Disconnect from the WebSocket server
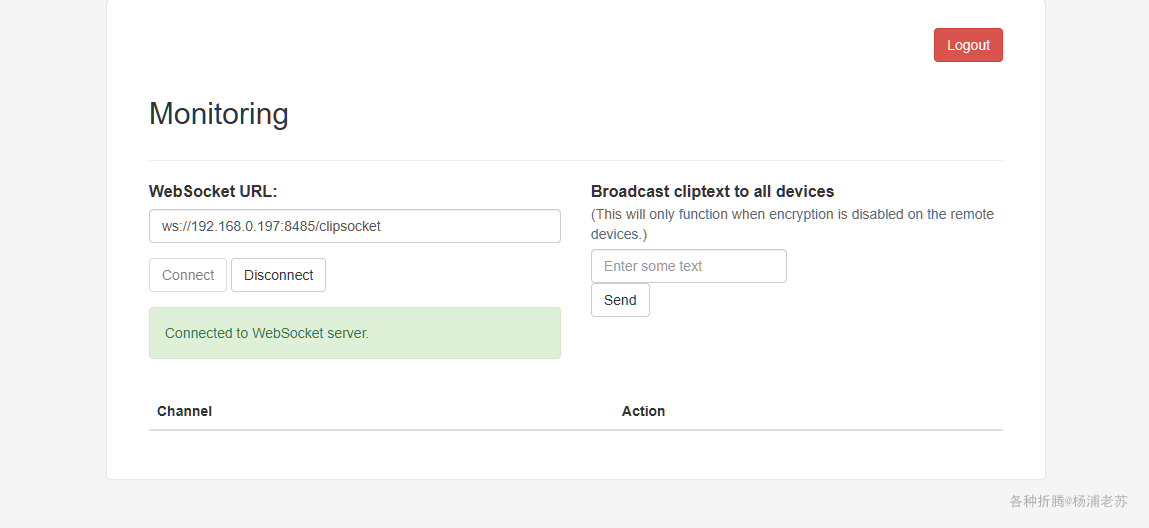The width and height of the screenshot is (1149, 528). 278,275
